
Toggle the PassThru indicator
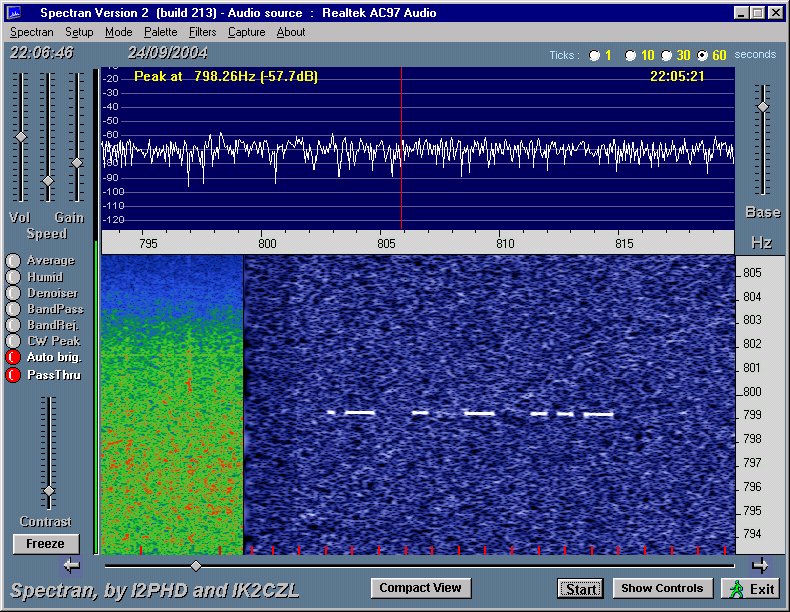point(13,375)
